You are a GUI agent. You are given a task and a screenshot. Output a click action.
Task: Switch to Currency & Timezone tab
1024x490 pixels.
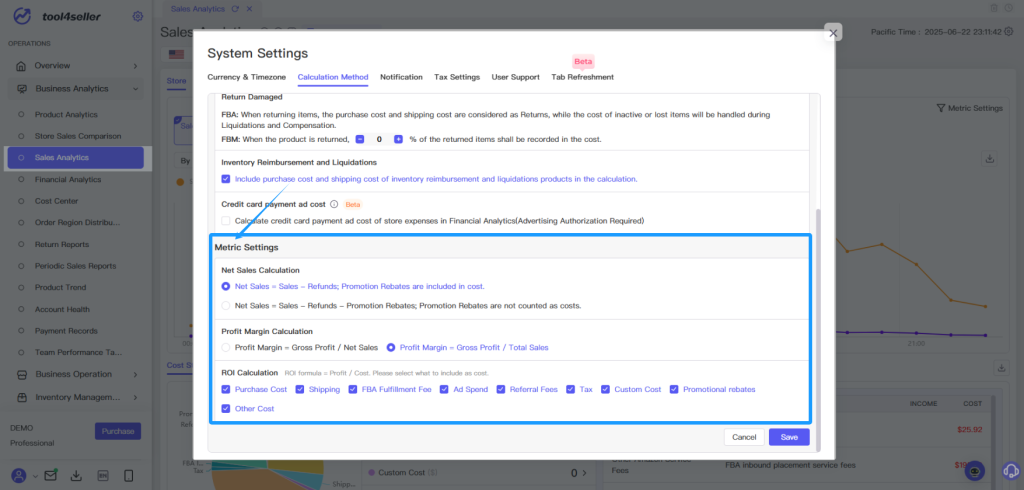click(x=247, y=77)
